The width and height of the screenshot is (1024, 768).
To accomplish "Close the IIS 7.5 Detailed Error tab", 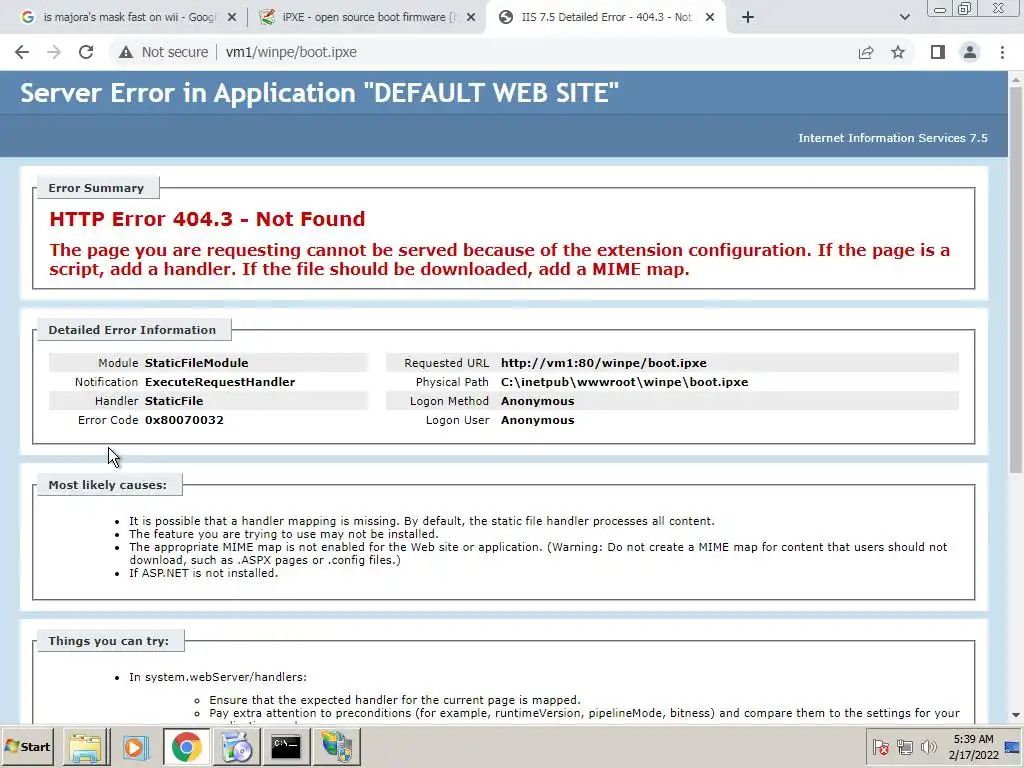I will tap(710, 18).
